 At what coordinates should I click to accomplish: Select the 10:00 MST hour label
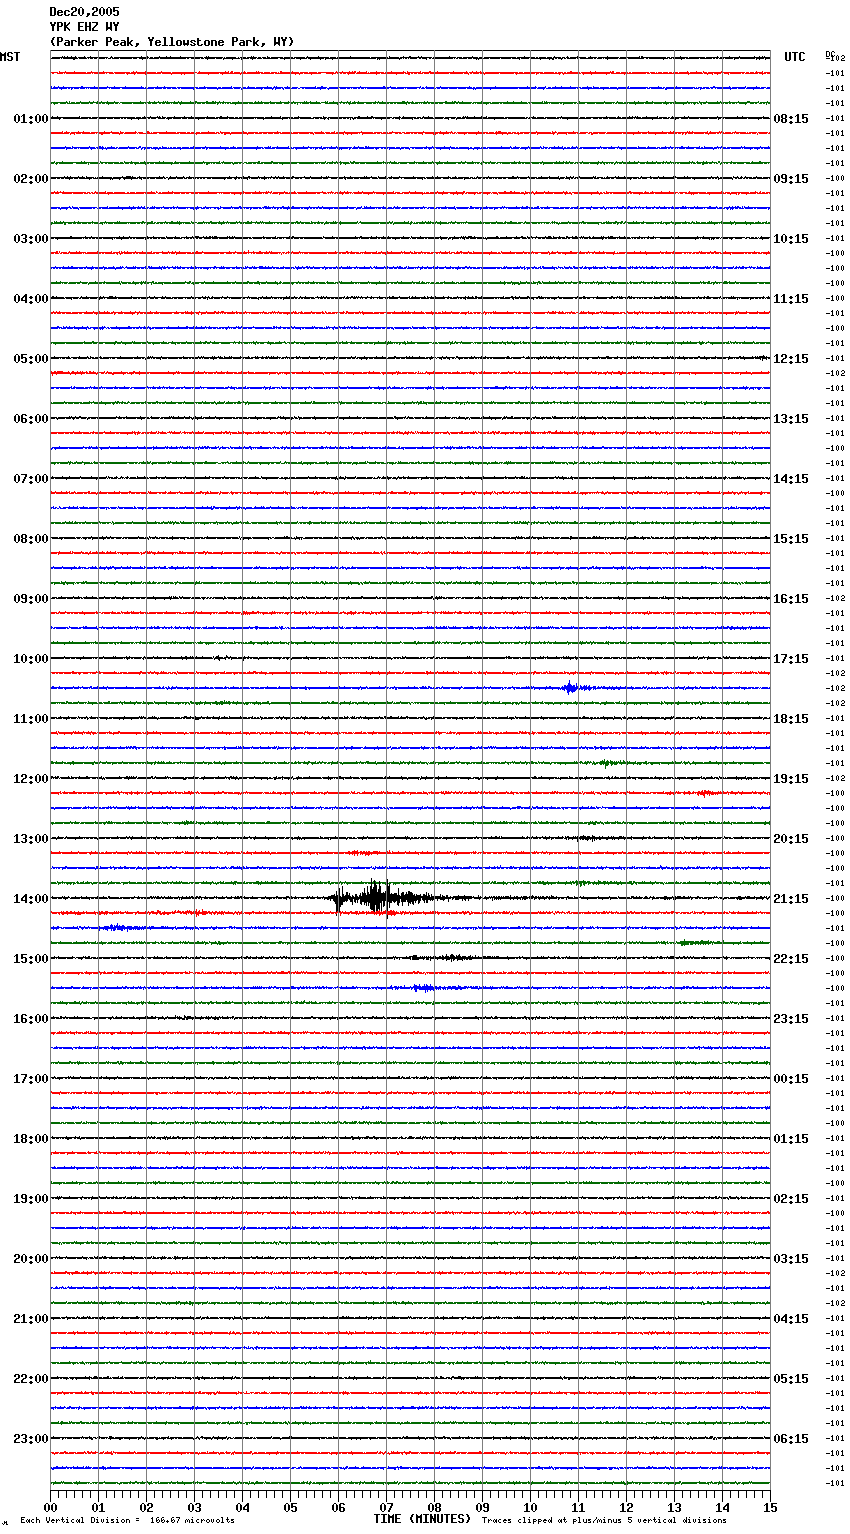coord(31,659)
